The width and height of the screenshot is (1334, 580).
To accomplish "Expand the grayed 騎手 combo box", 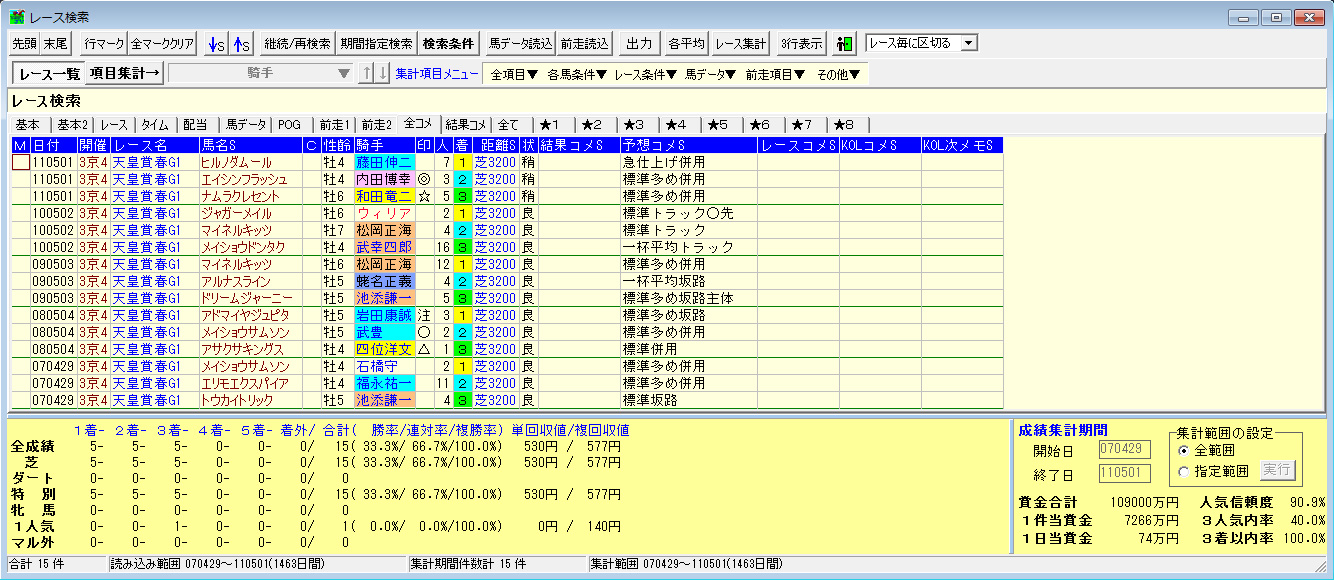I will (344, 73).
